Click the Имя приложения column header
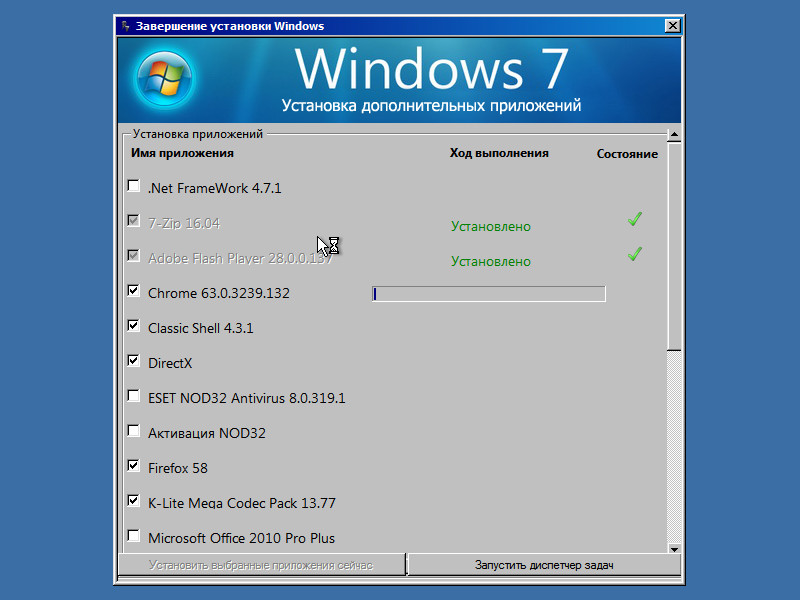Image resolution: width=800 pixels, height=600 pixels. click(x=182, y=153)
